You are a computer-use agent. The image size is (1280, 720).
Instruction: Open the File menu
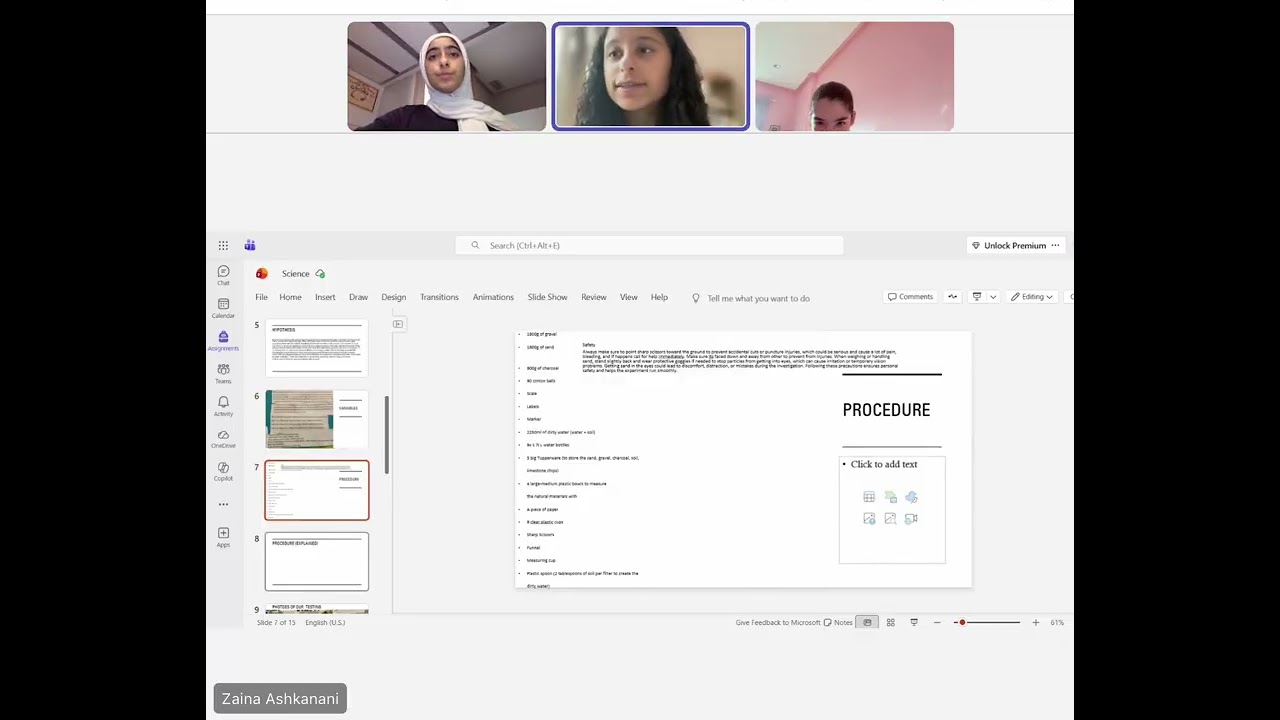261,297
